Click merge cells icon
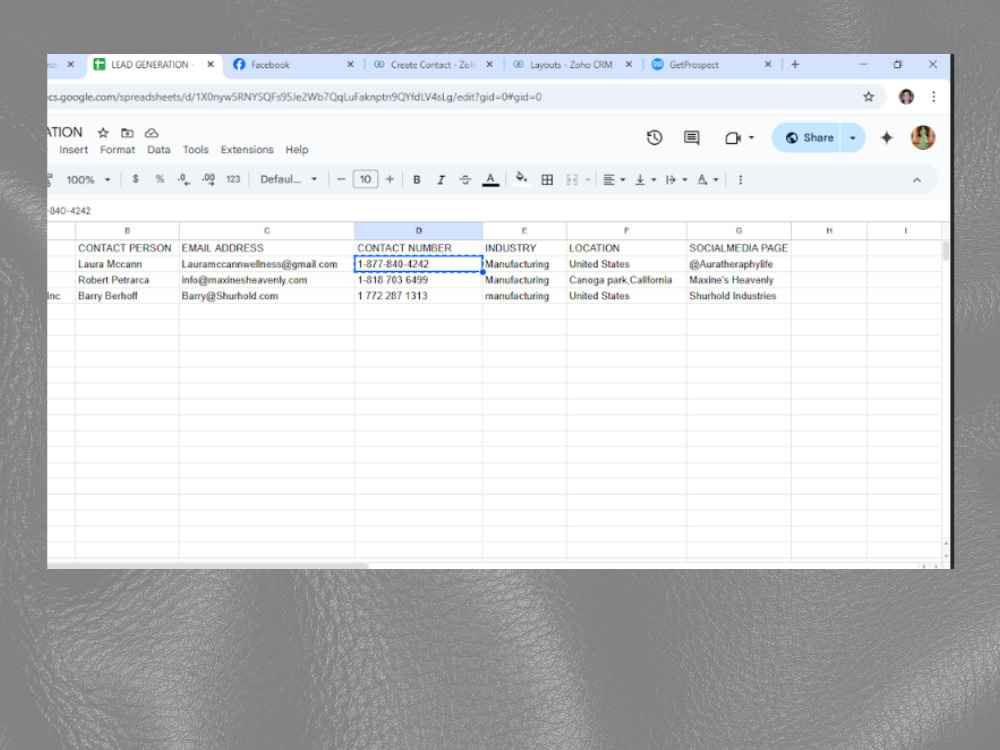 (x=572, y=180)
